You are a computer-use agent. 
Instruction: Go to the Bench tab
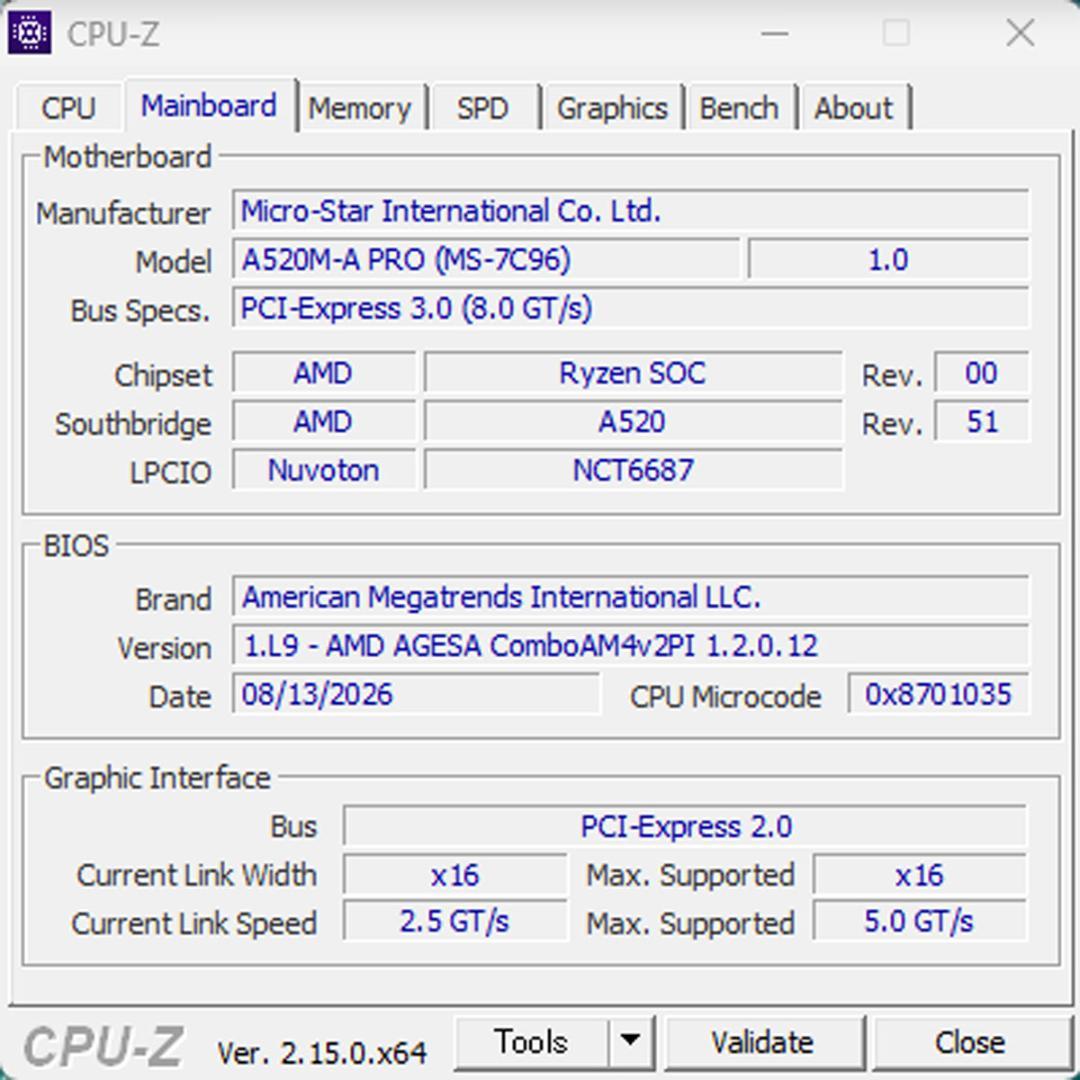pyautogui.click(x=739, y=108)
